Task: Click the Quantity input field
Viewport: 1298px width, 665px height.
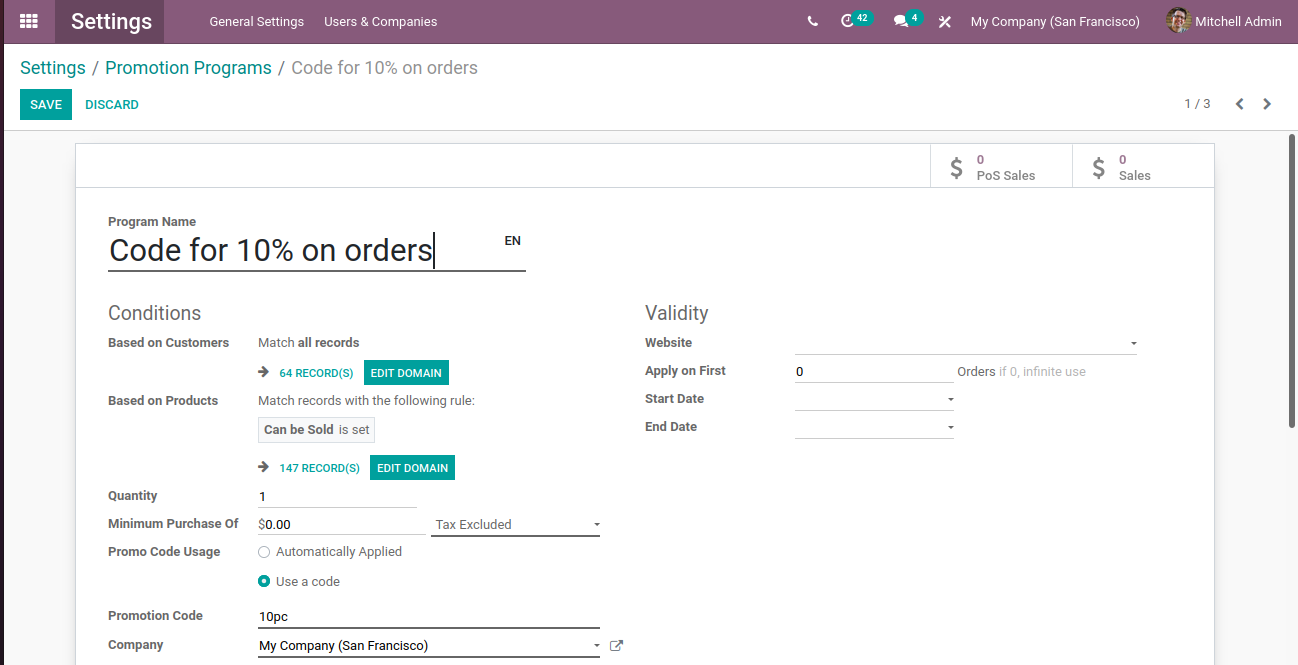Action: 337,496
